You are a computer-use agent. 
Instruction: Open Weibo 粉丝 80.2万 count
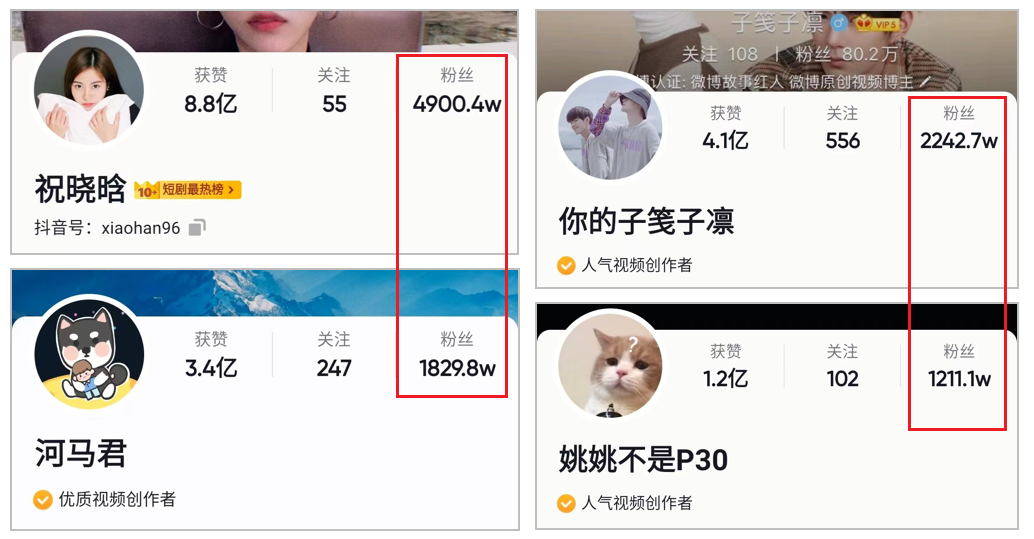[846, 54]
